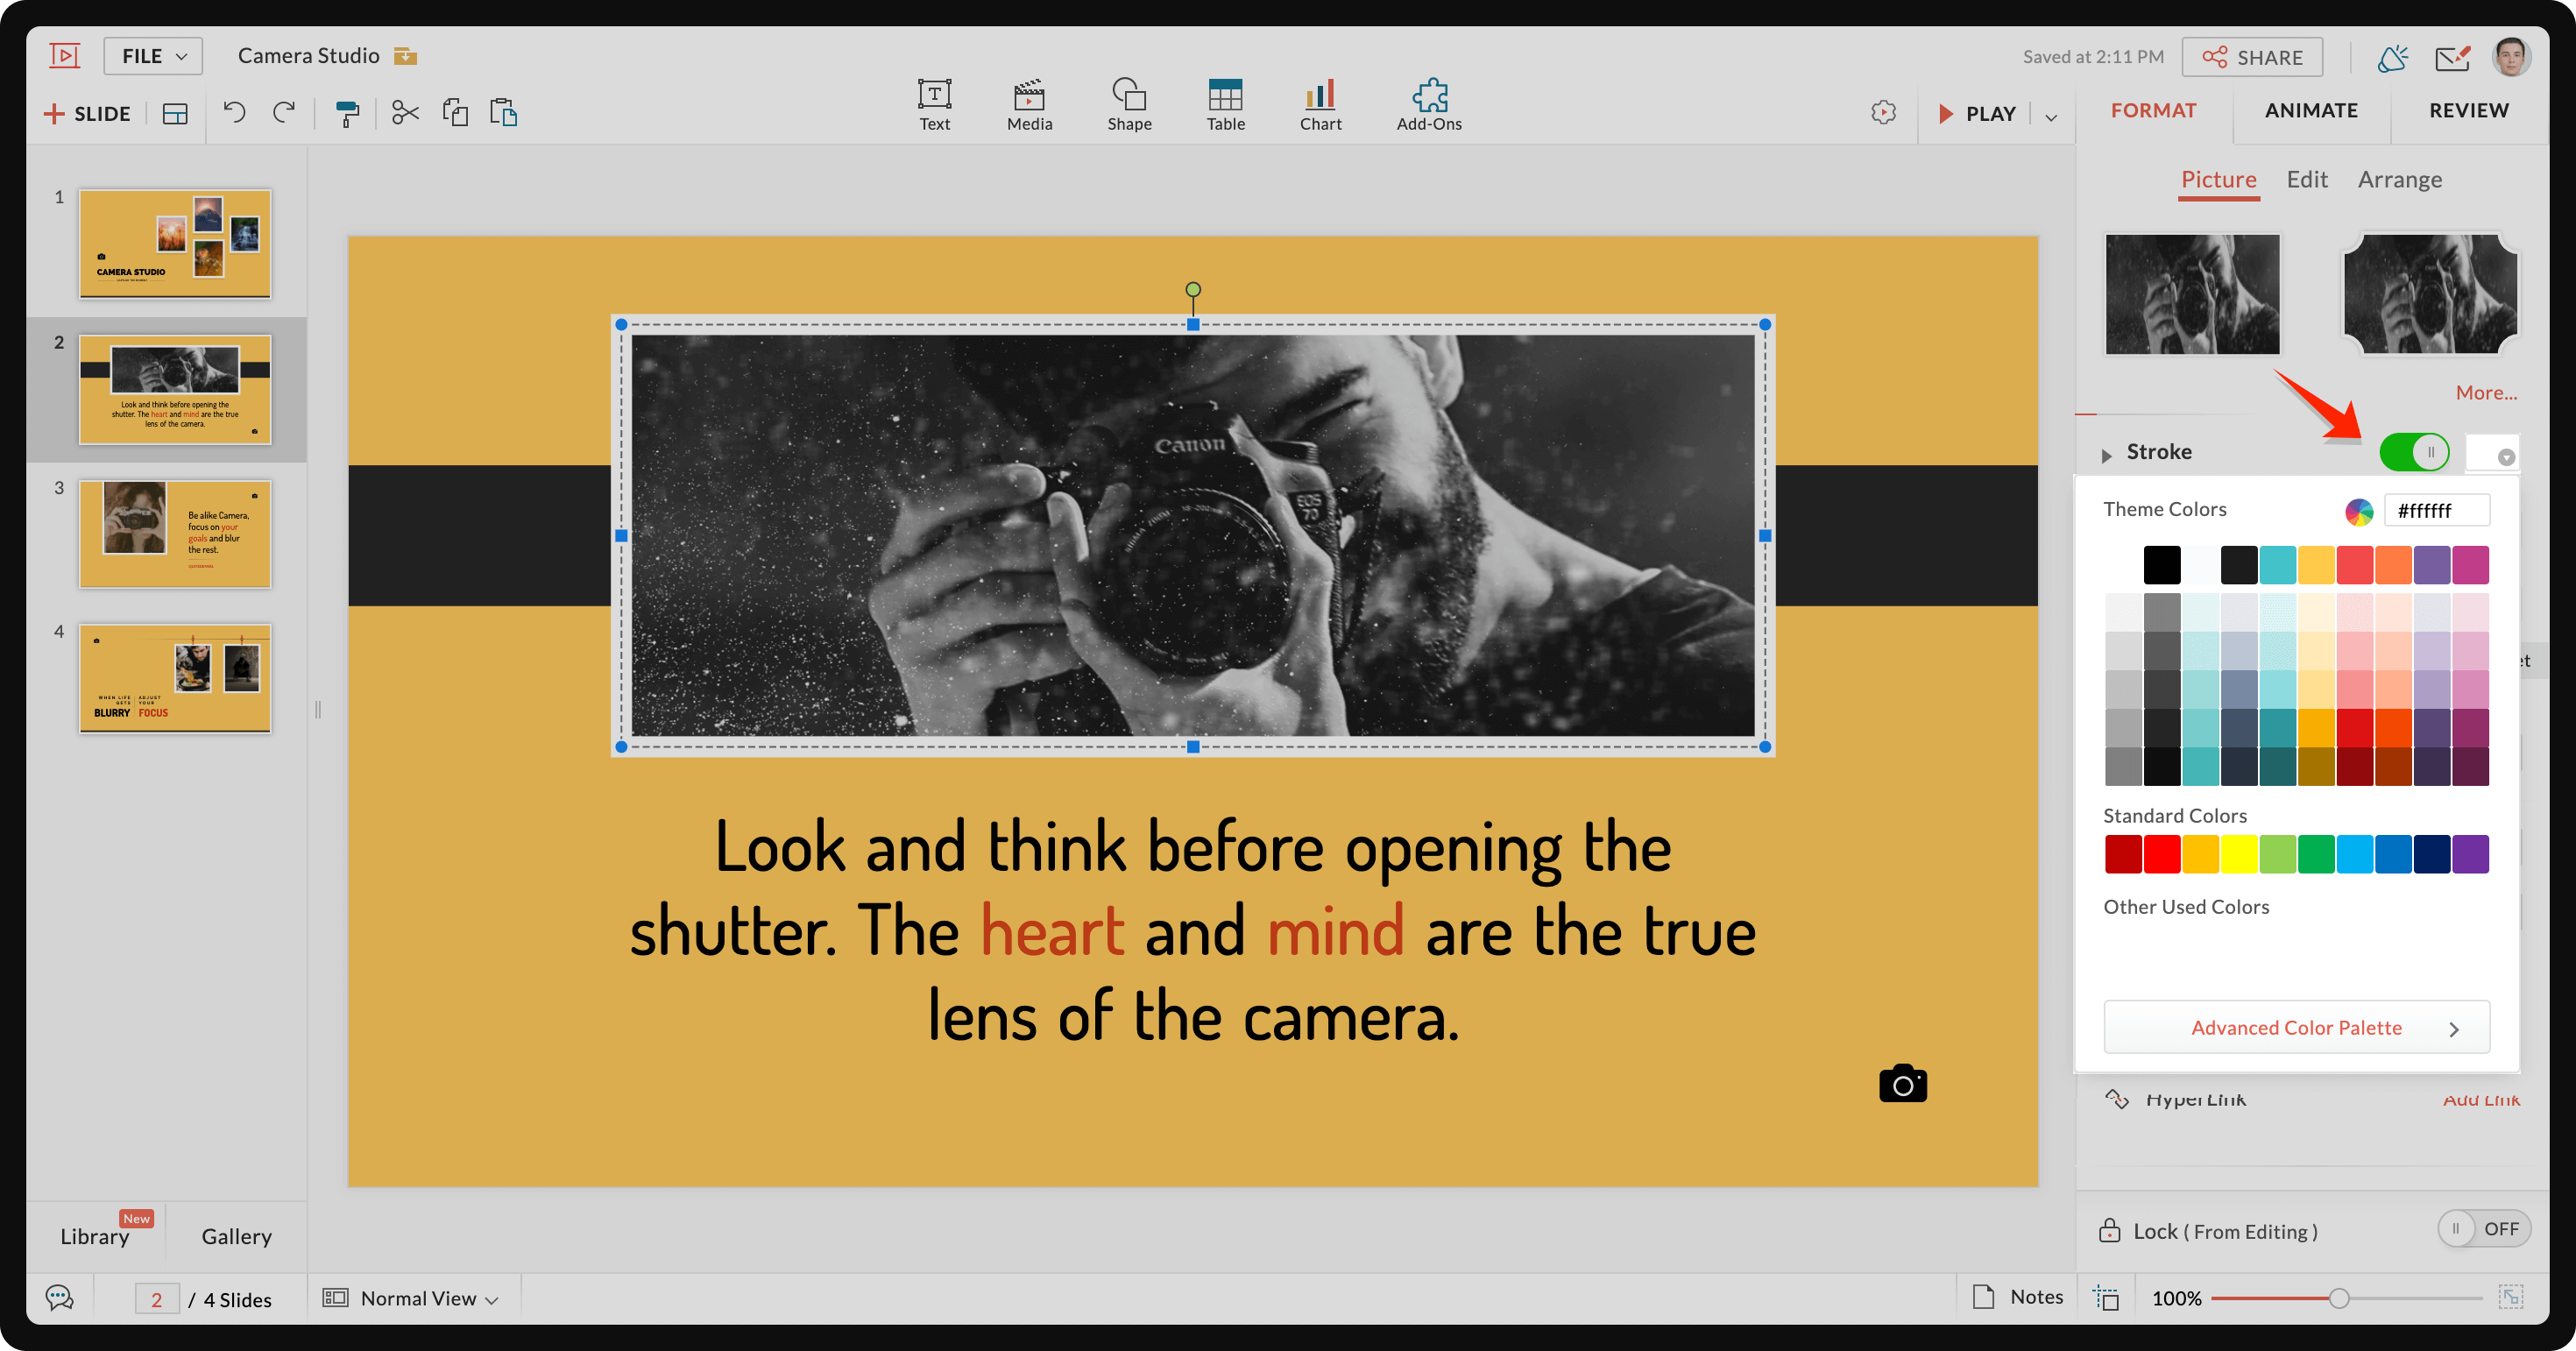Image resolution: width=2576 pixels, height=1351 pixels.
Task: Turn off the Stroke toggle
Action: [2413, 452]
